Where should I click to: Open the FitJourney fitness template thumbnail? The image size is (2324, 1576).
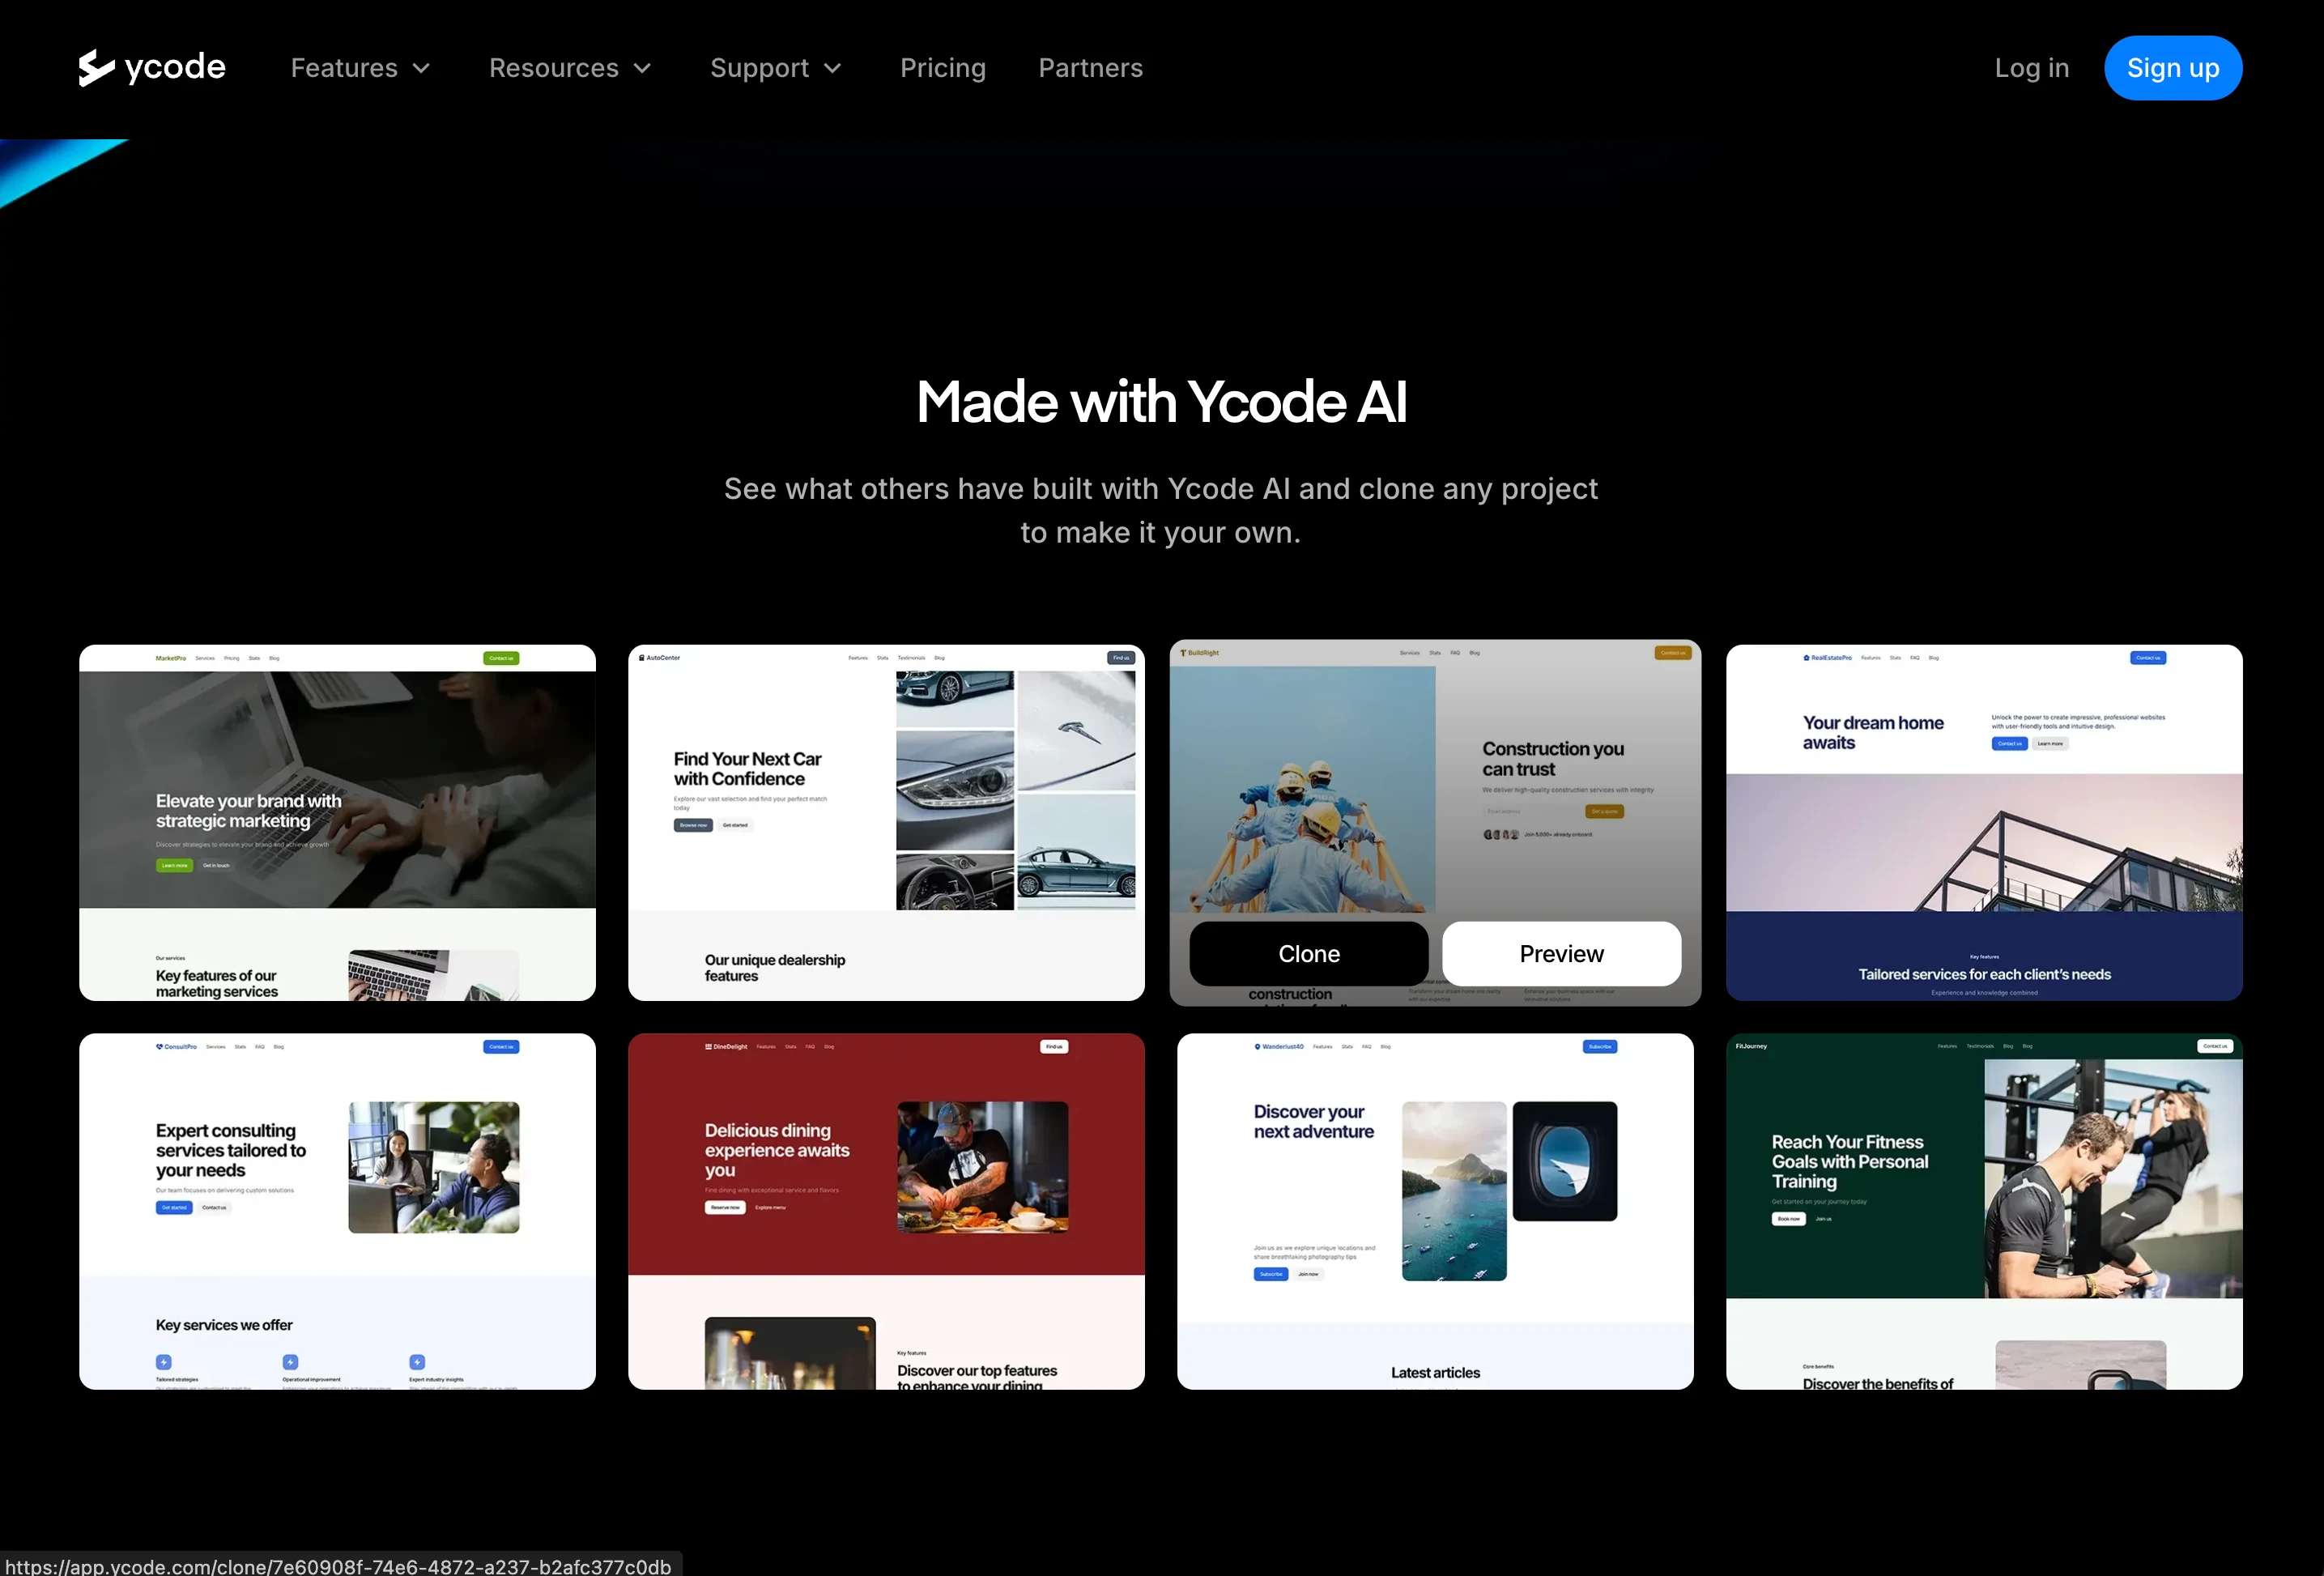[1984, 1211]
